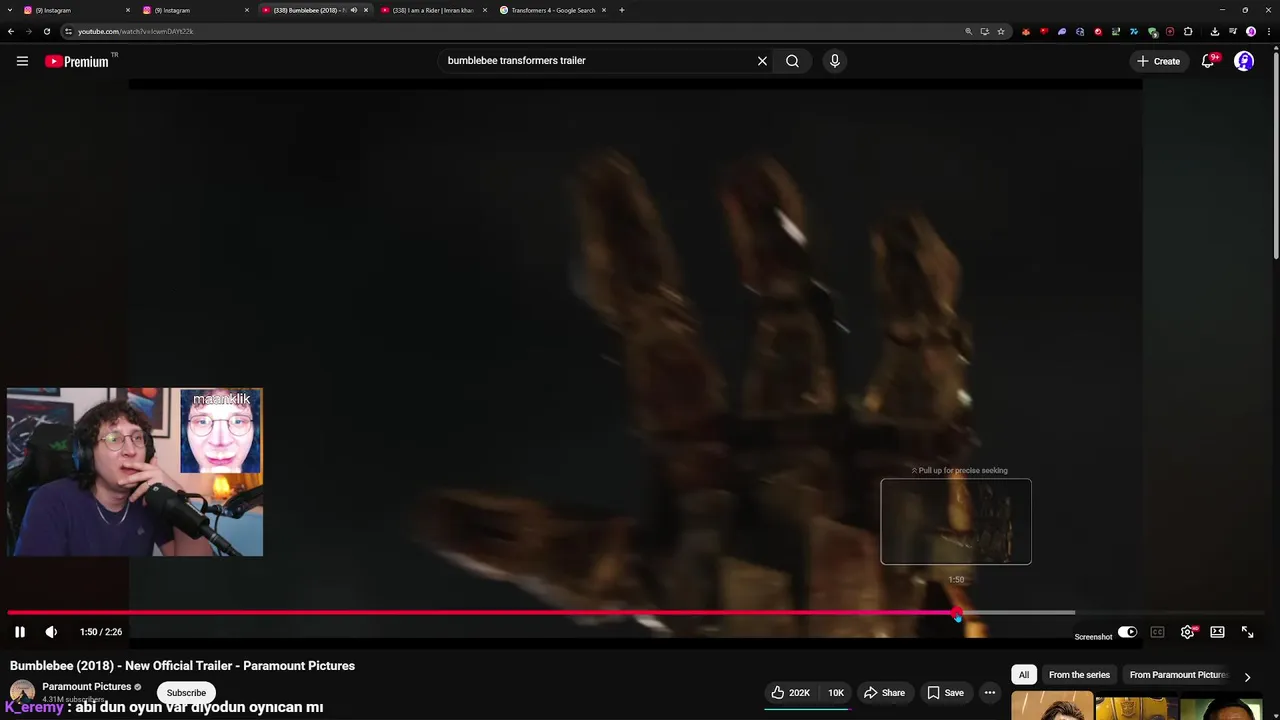Open browser zoom magnifier in address bar
The height and width of the screenshot is (720, 1280).
(x=969, y=31)
